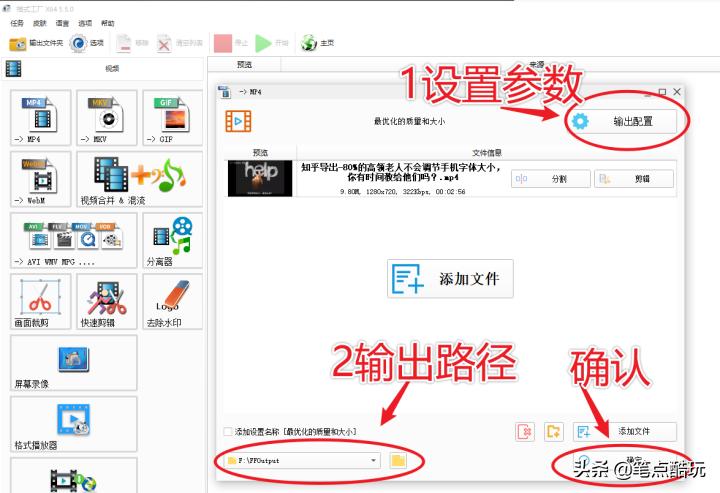Open the 语言 menu

pos(62,23)
